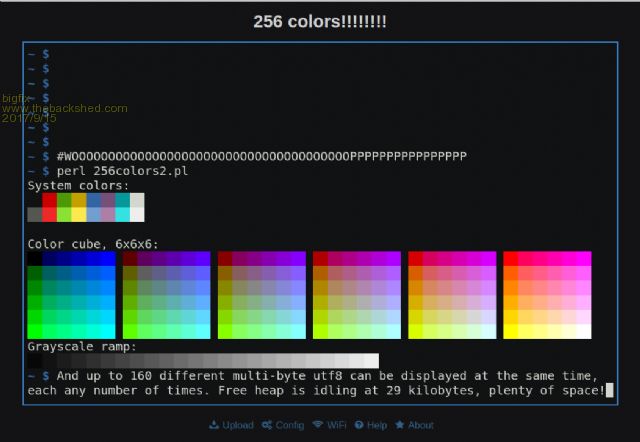Click the lightest end of the grayscale ramp

click(371, 361)
